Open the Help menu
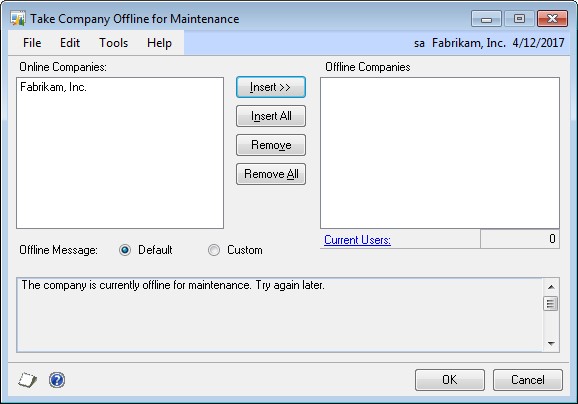The height and width of the screenshot is (404, 578). (159, 43)
